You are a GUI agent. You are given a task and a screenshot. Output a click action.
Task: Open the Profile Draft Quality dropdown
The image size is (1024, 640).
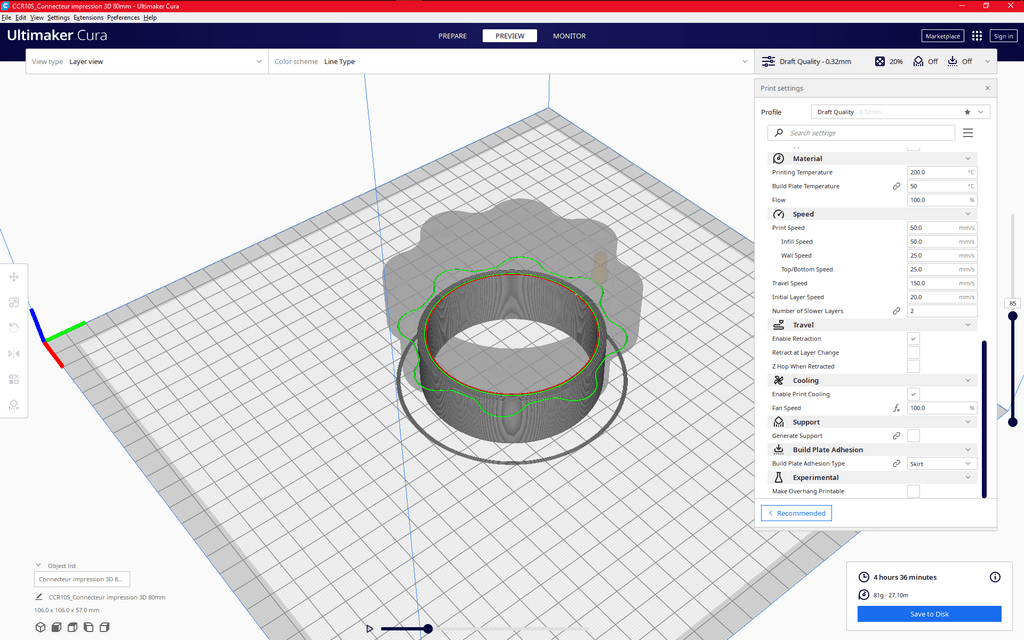(901, 112)
